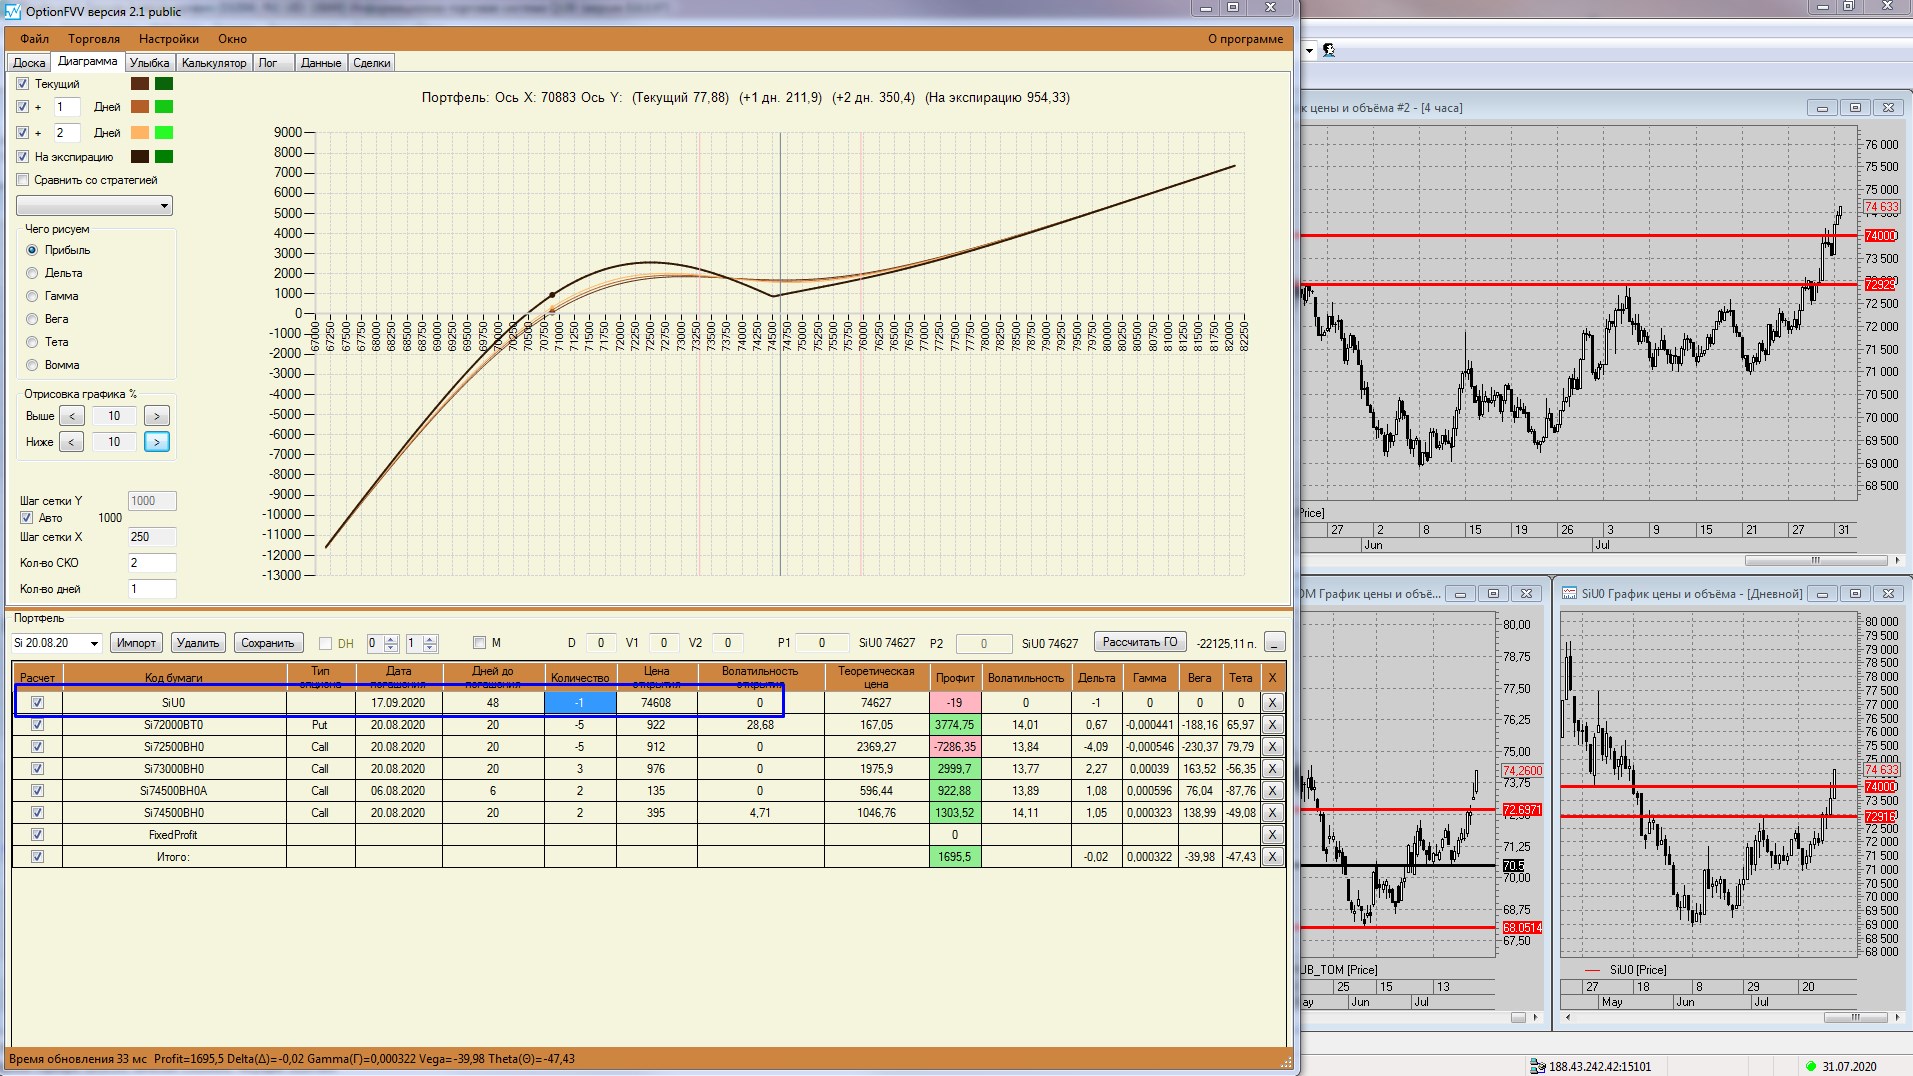
Task: Toggle the +1 Дней curve checkbox
Action: (x=23, y=107)
